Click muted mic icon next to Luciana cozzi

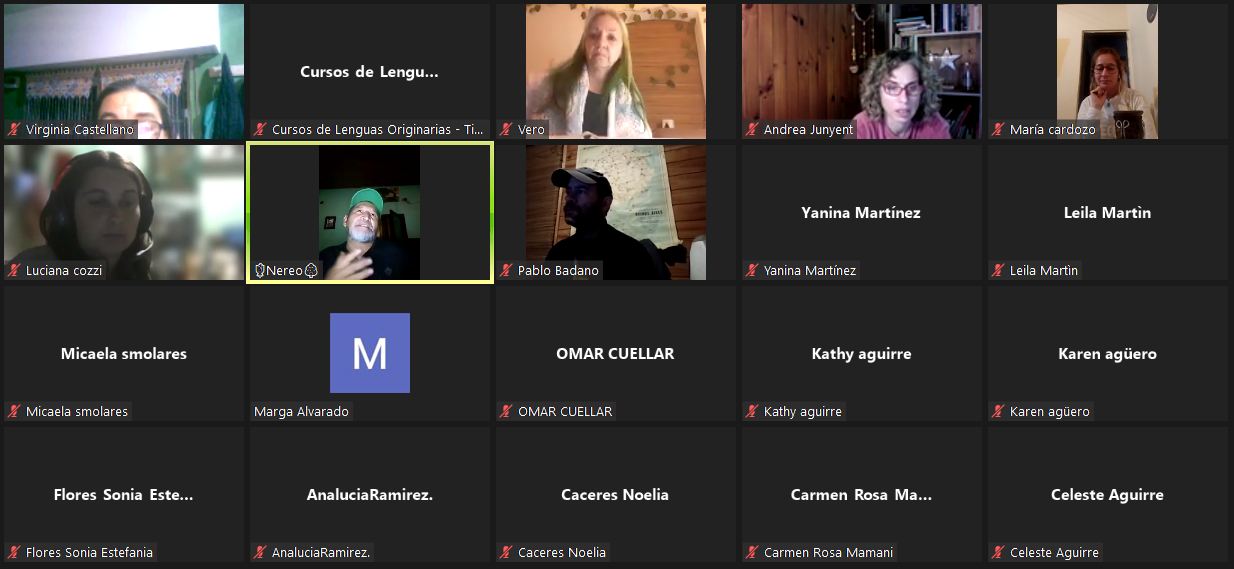pyautogui.click(x=15, y=271)
